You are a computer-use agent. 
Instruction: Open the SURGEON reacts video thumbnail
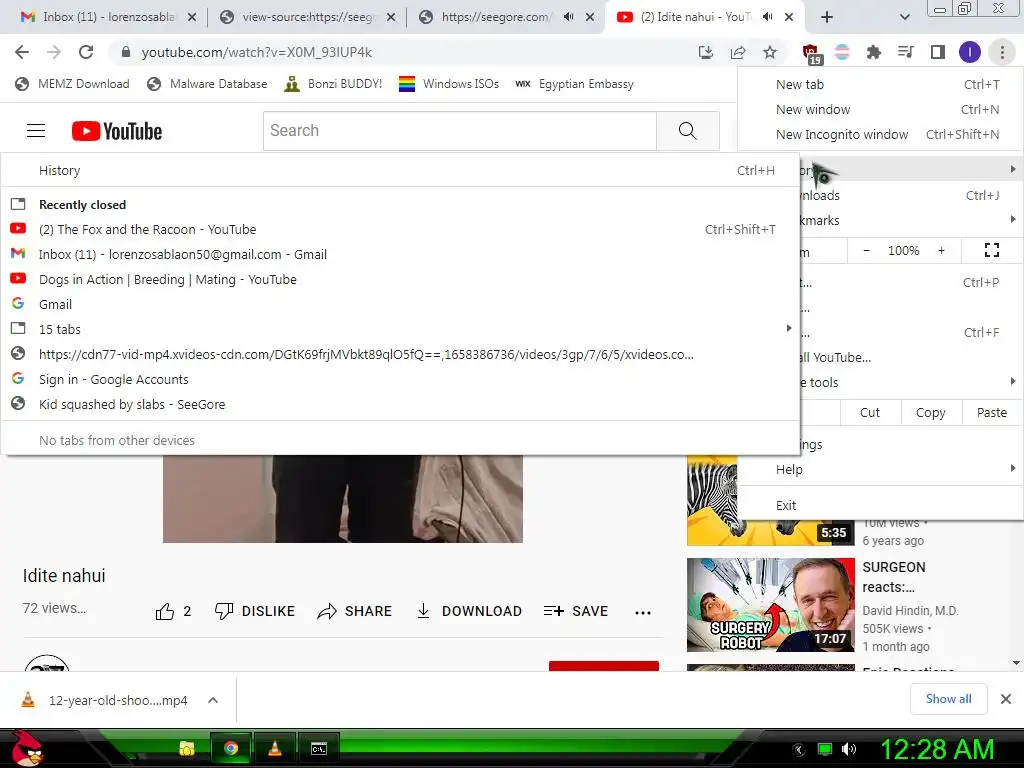(771, 605)
